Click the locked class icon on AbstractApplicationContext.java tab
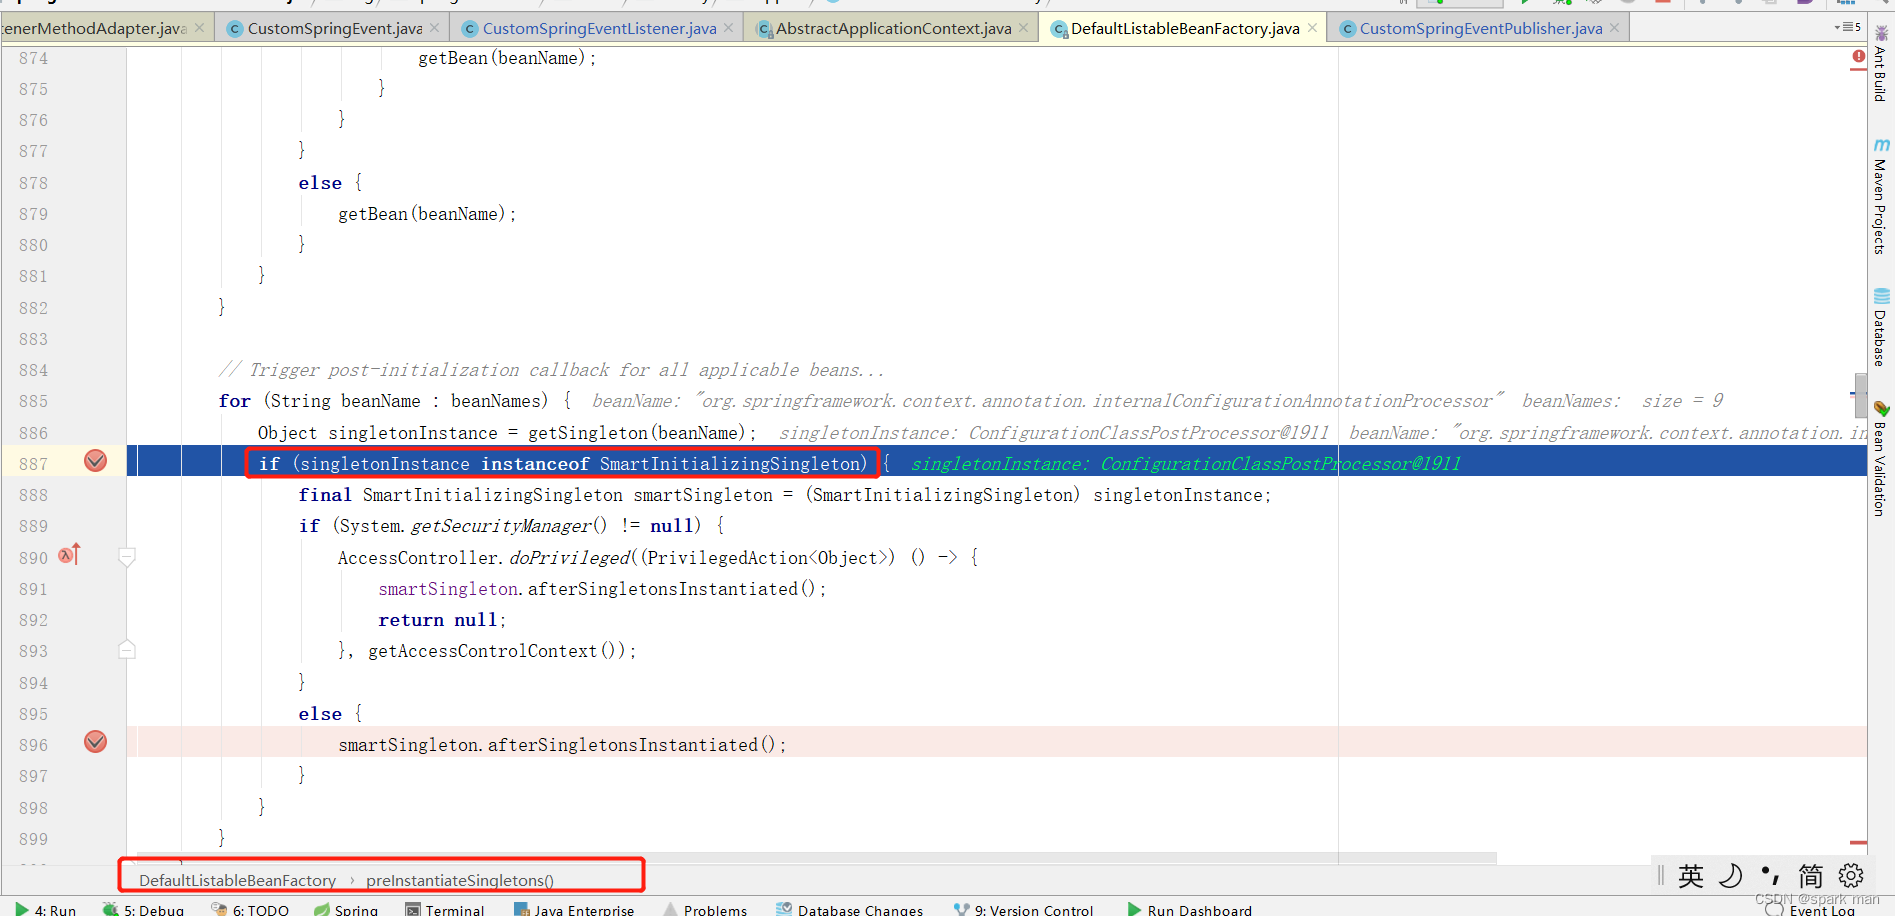Screen dimensions: 1895x916 pyautogui.click(x=765, y=29)
